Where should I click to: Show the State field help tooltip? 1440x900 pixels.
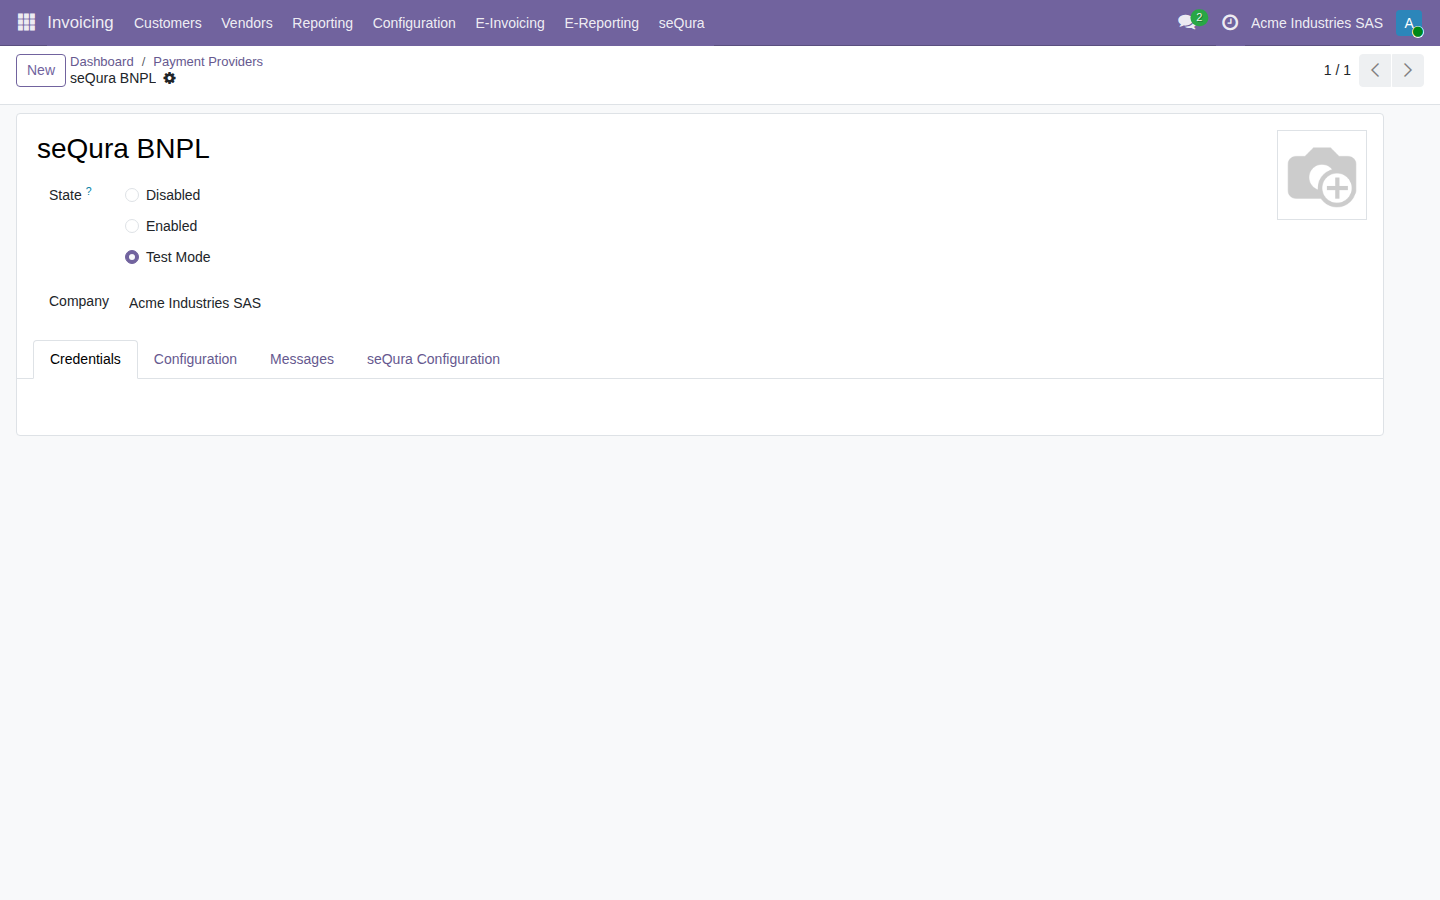point(89,191)
